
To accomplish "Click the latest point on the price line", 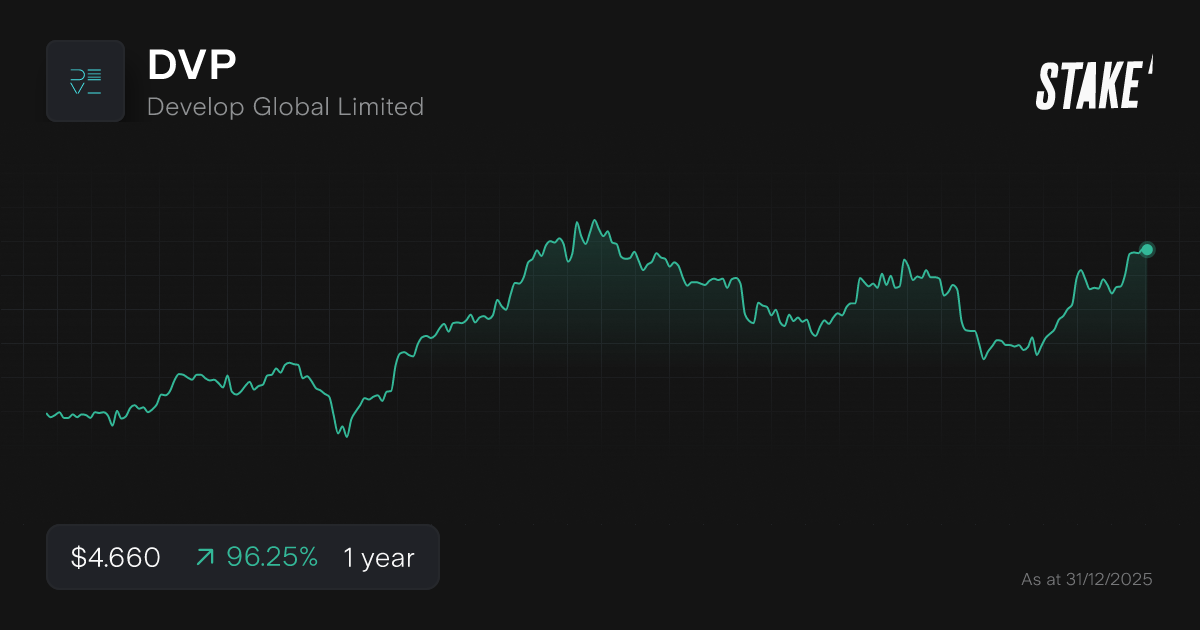I will (x=1146, y=248).
